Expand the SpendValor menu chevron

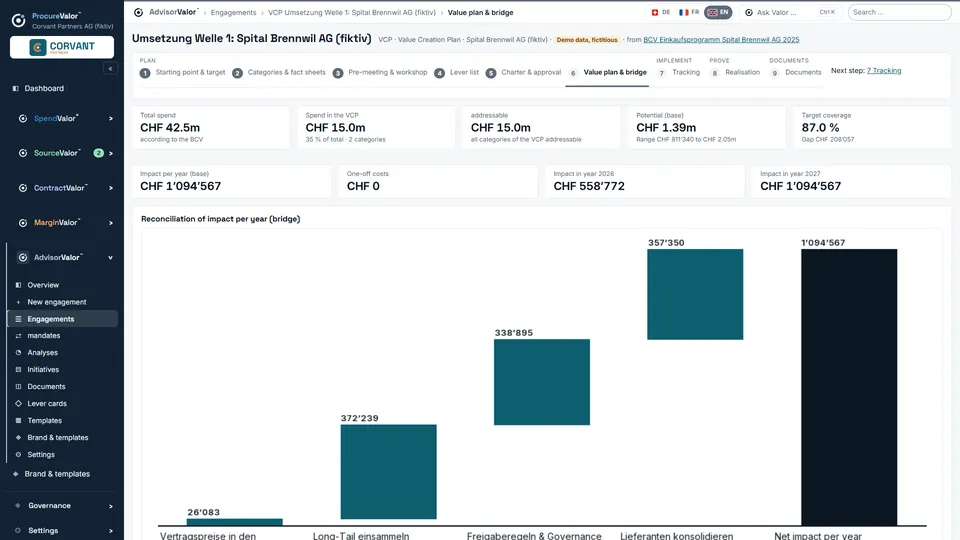(111, 119)
